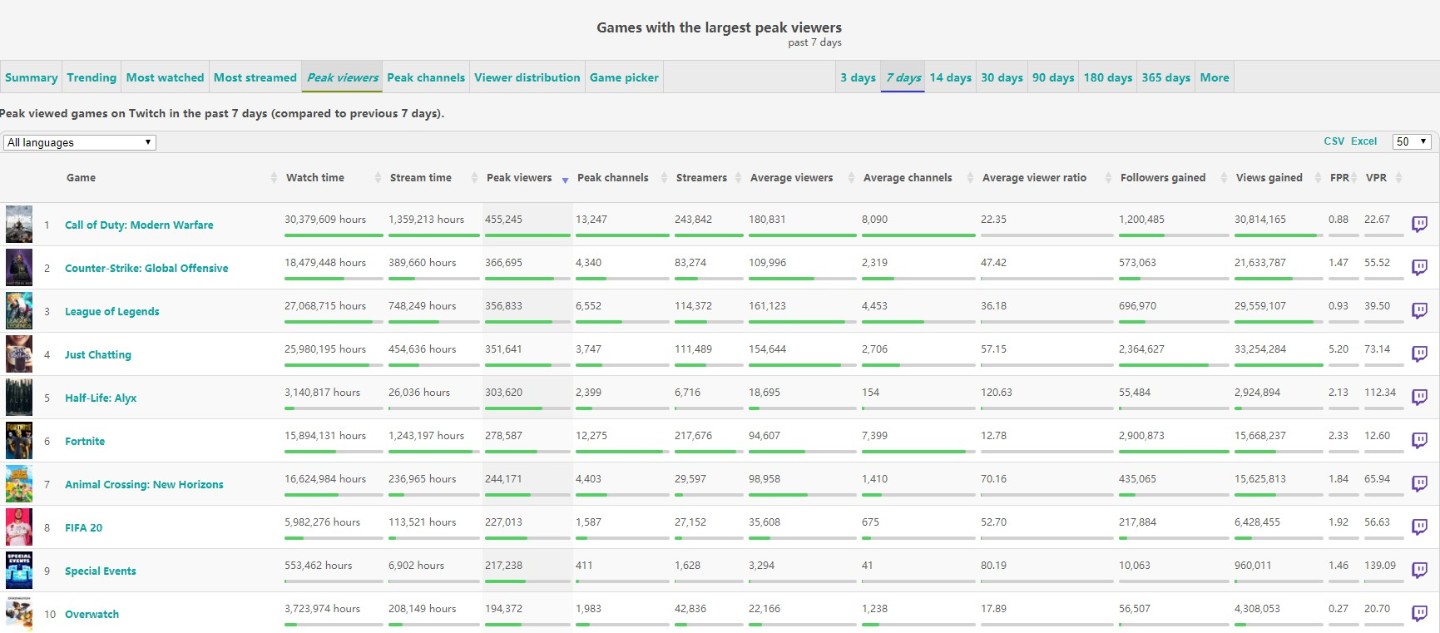Open the Fortnite game link

[85, 441]
